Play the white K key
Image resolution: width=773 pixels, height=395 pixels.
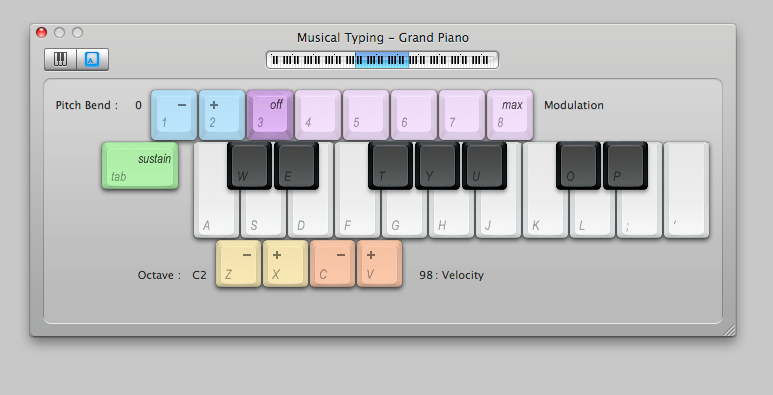545,215
